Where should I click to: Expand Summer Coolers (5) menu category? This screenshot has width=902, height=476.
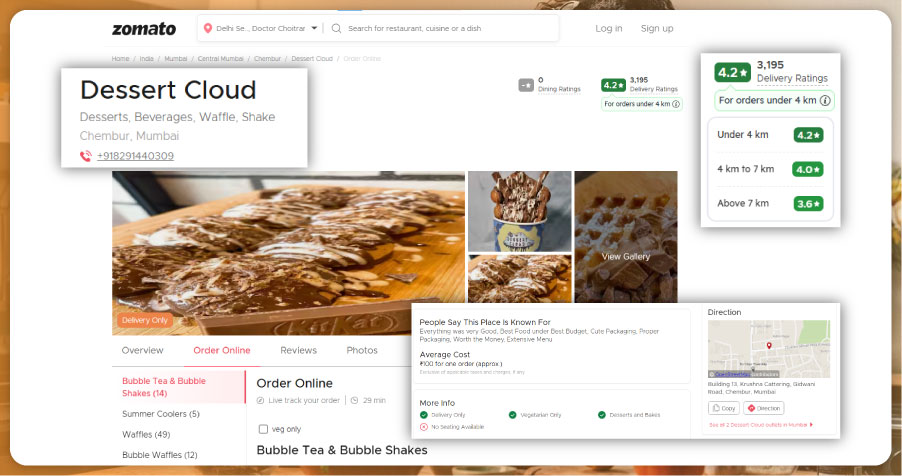tap(160, 414)
